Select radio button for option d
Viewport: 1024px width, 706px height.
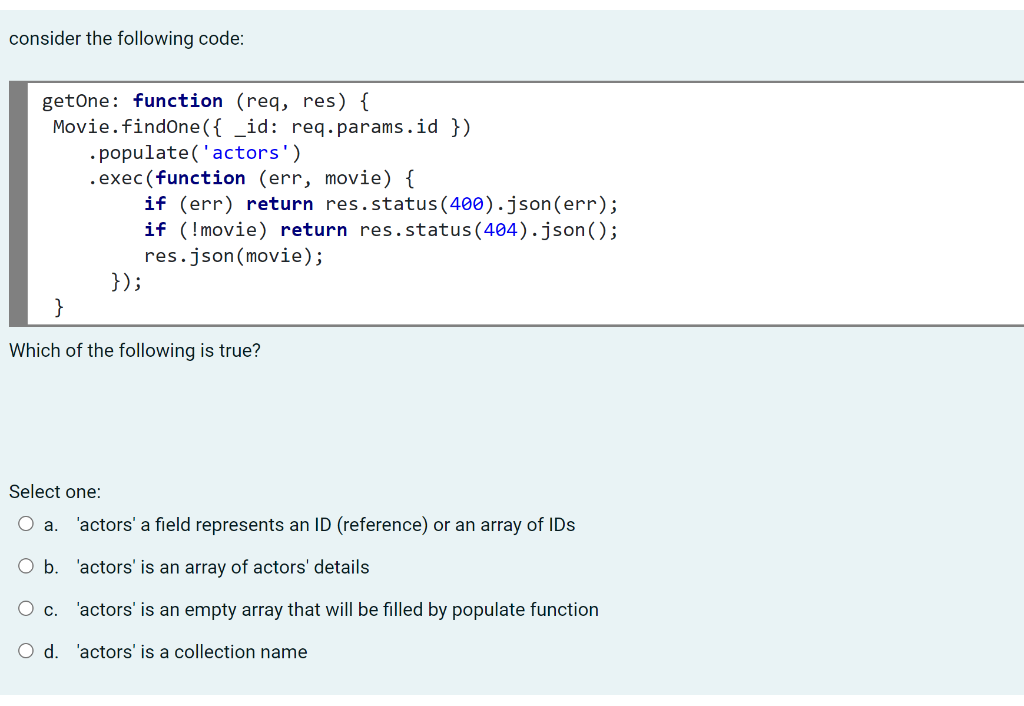(26, 650)
